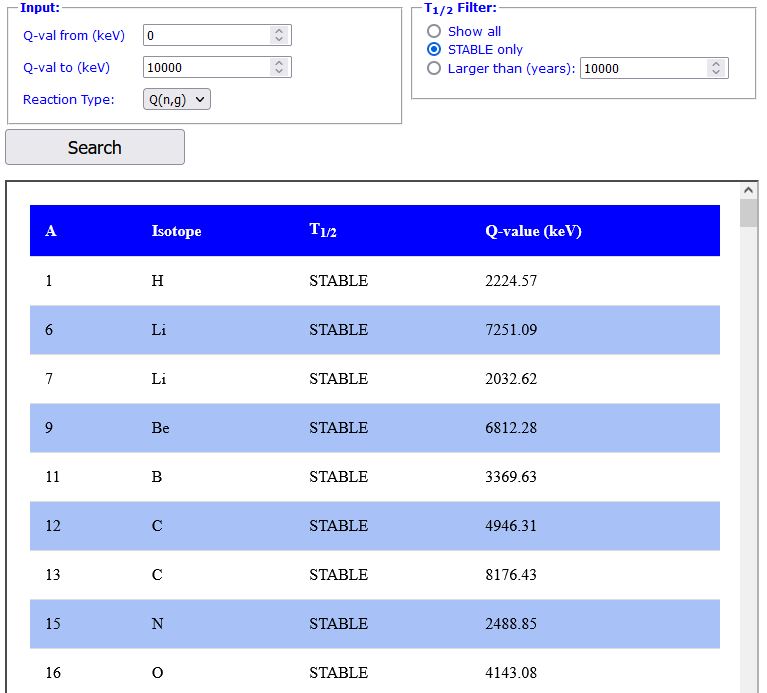
Task: Choose Larger than (years) filter option
Action: click(x=434, y=68)
